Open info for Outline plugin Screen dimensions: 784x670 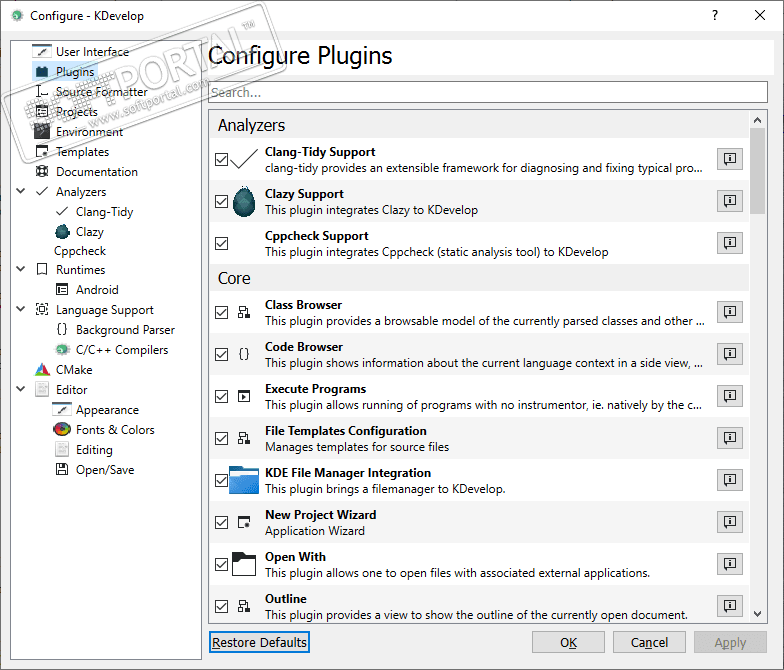[x=730, y=606]
